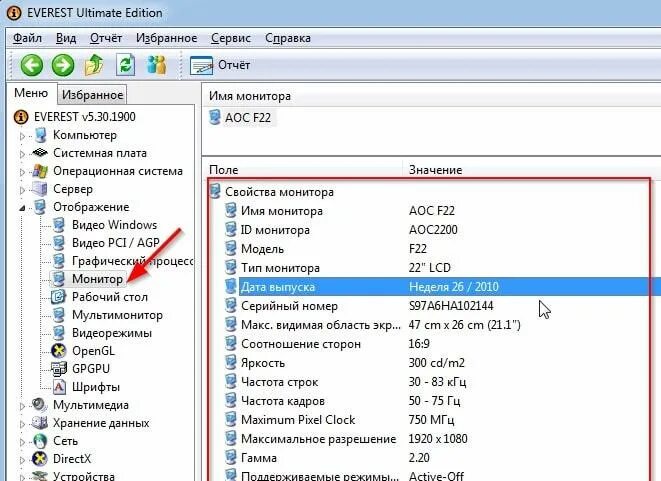Refresh using the green arrows page icon
Screen dimensions: 661x481
click(125, 65)
